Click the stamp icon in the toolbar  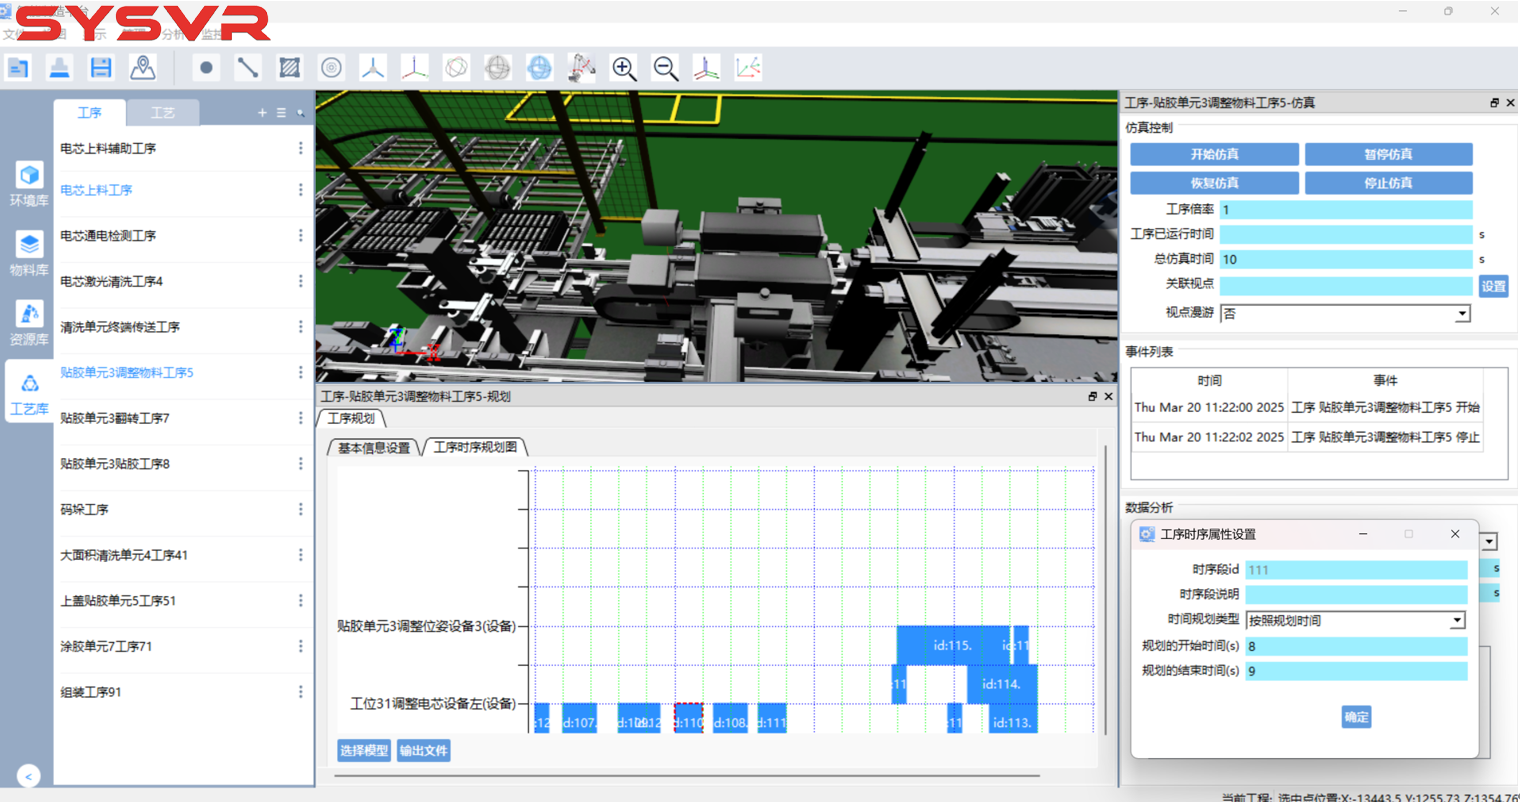tap(60, 68)
